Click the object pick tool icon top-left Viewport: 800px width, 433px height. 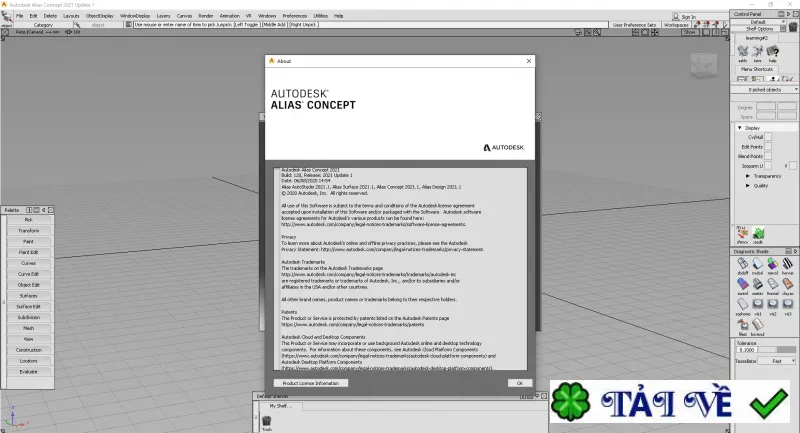pyautogui.click(x=6, y=18)
